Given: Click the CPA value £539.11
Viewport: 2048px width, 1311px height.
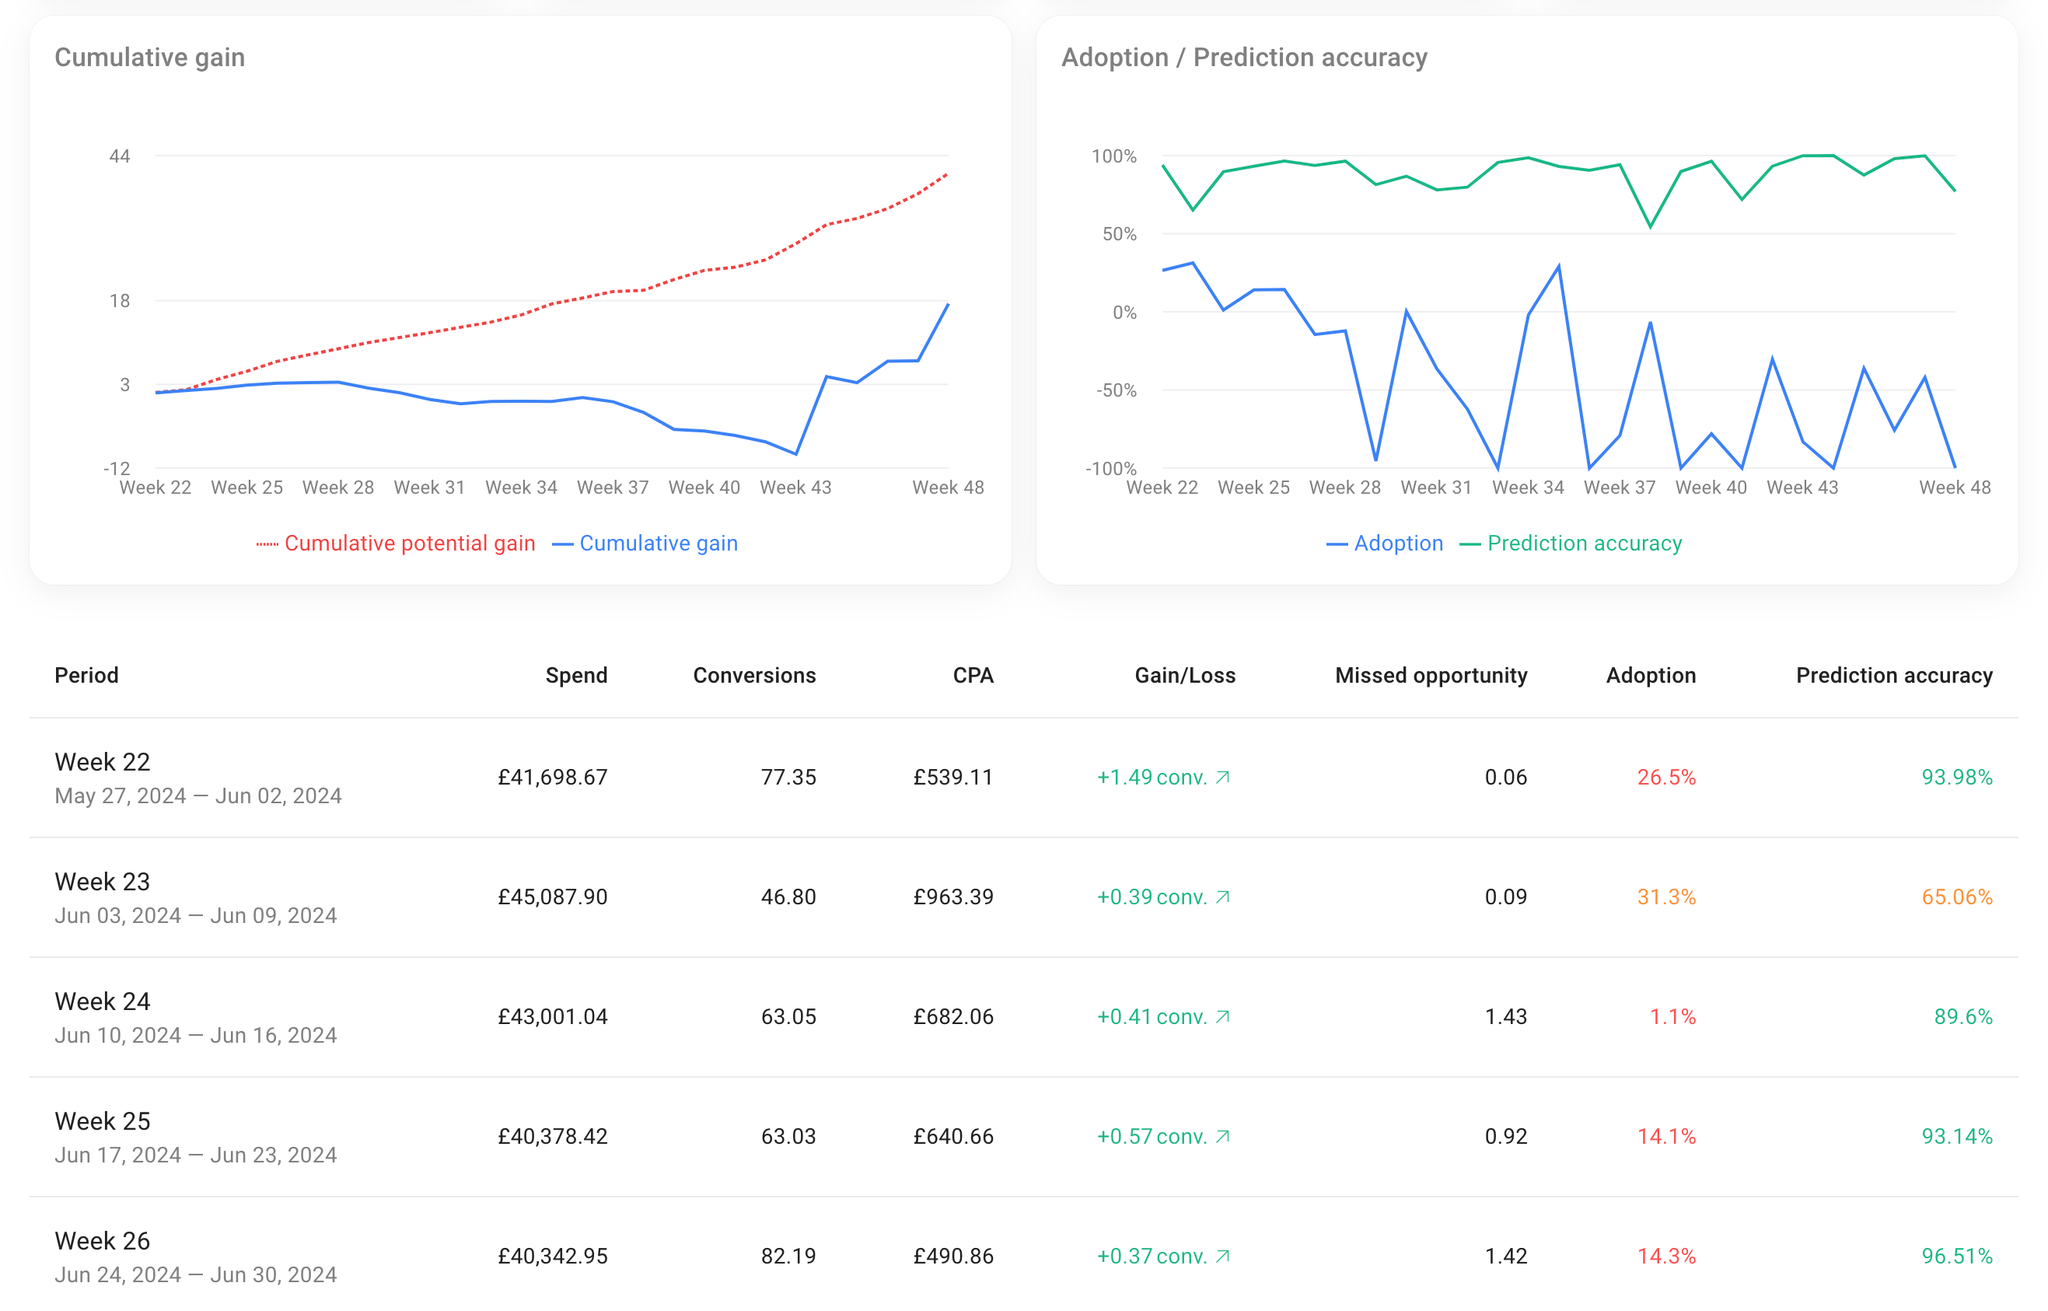Looking at the screenshot, I should coord(953,777).
